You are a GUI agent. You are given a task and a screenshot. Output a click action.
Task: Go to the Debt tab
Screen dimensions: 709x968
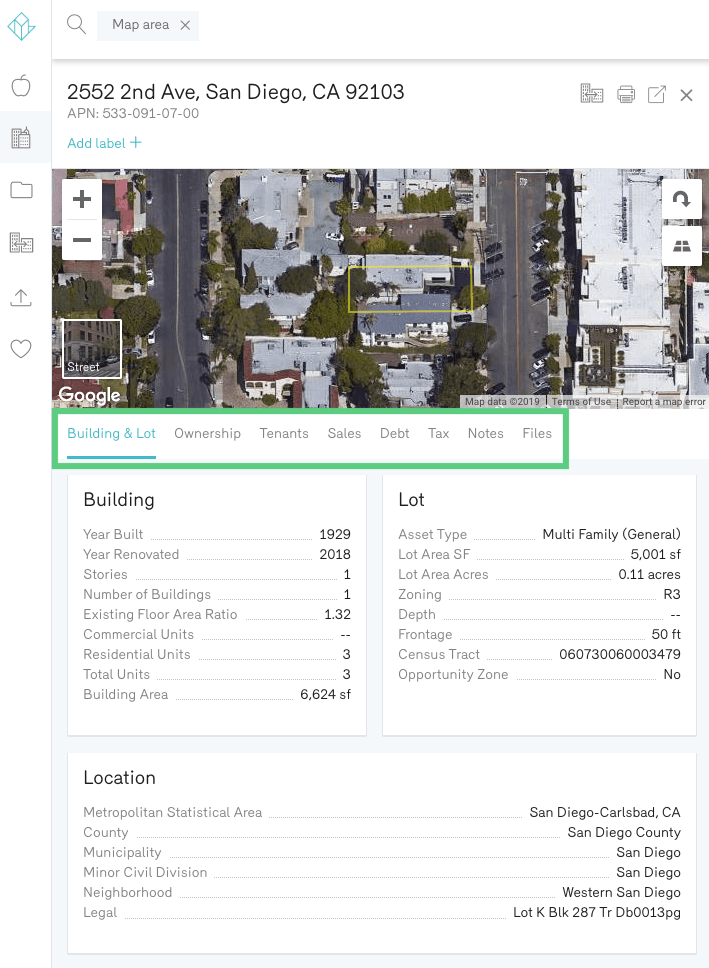tap(394, 433)
